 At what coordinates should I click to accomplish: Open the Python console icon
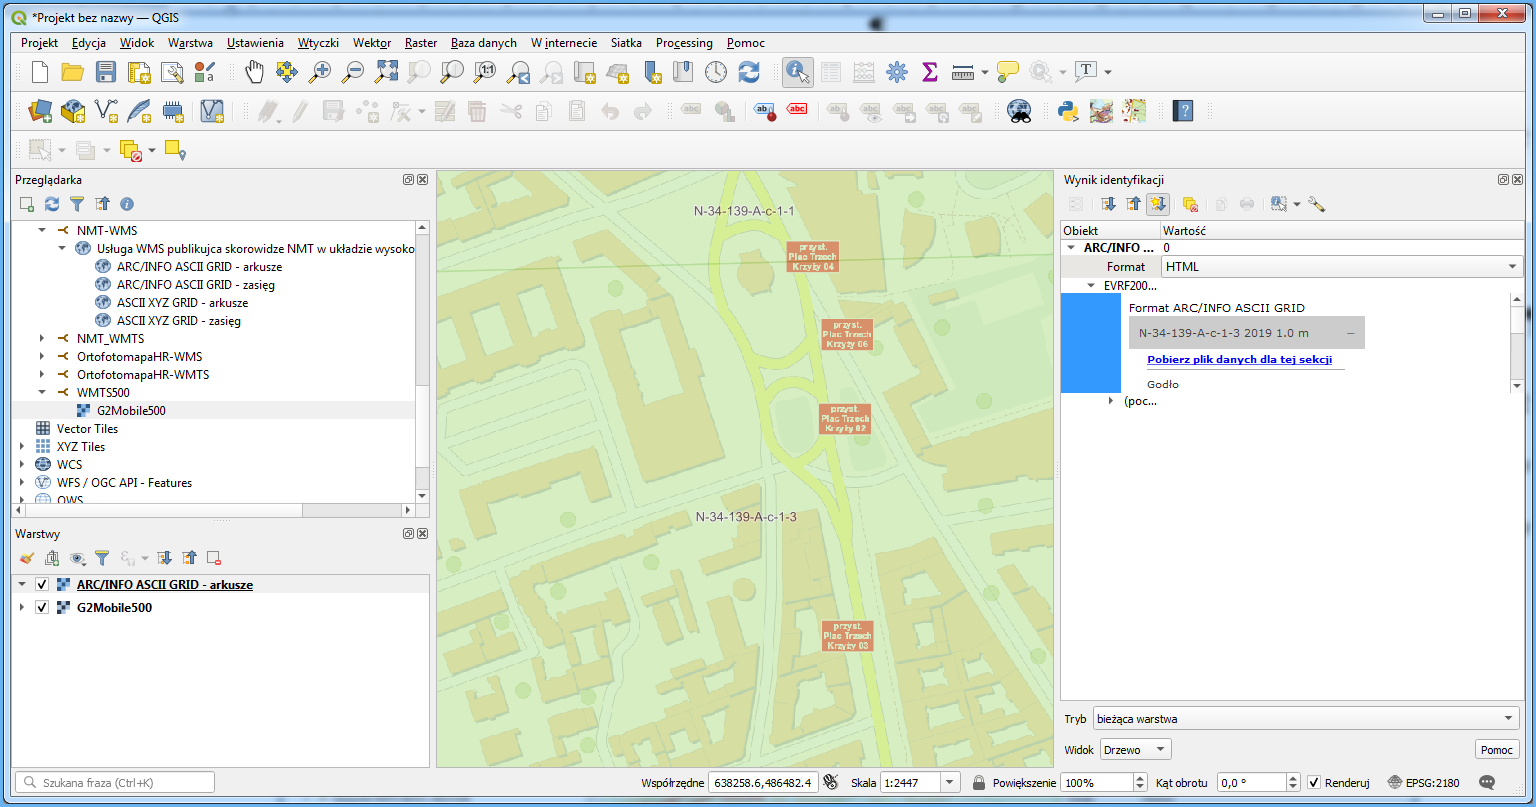tap(1069, 111)
